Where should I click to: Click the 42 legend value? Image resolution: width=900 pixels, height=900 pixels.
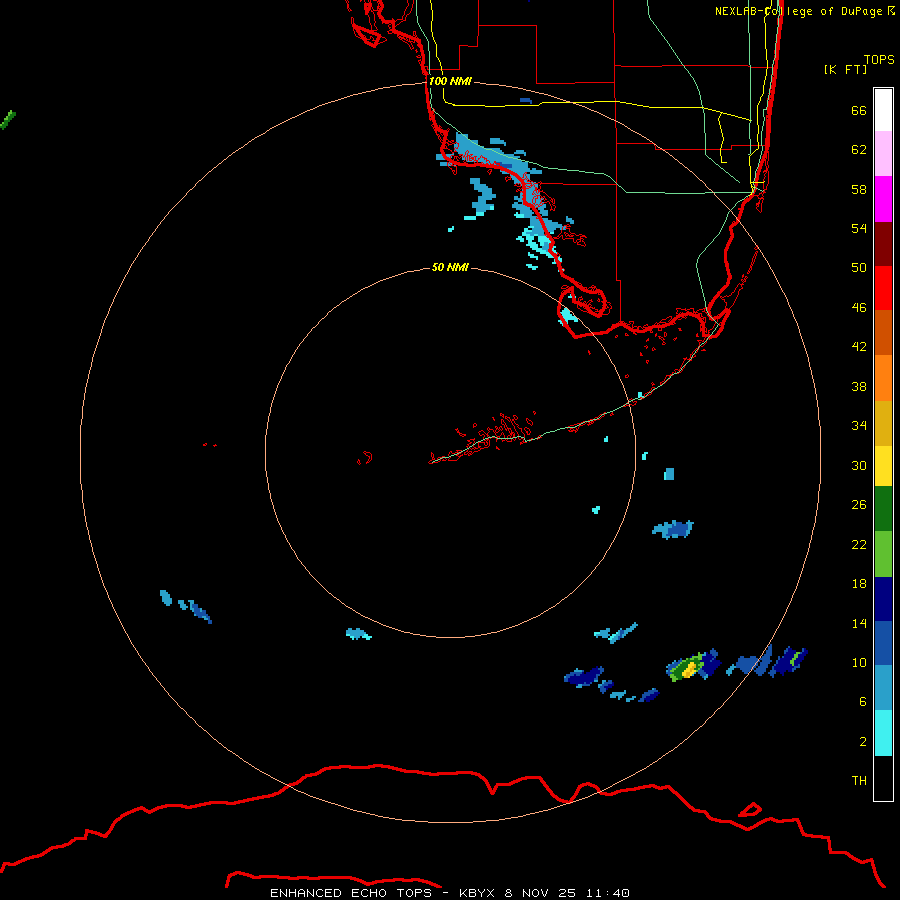pos(859,347)
